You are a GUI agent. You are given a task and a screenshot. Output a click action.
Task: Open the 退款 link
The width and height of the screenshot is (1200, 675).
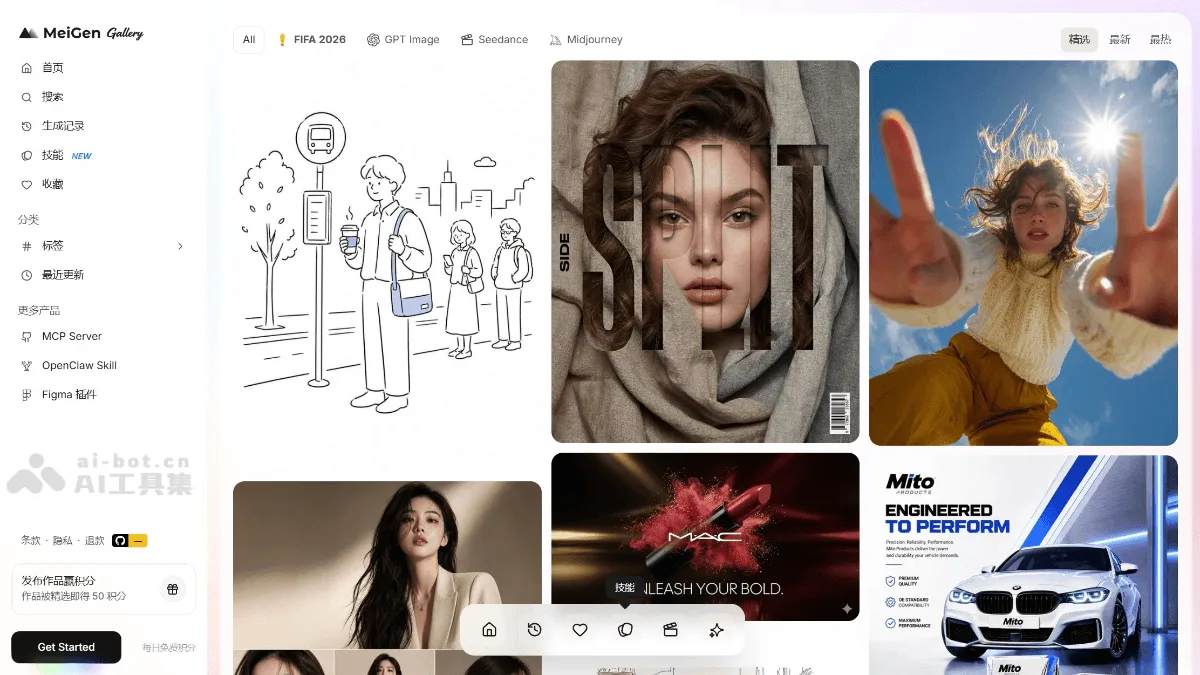(x=95, y=540)
